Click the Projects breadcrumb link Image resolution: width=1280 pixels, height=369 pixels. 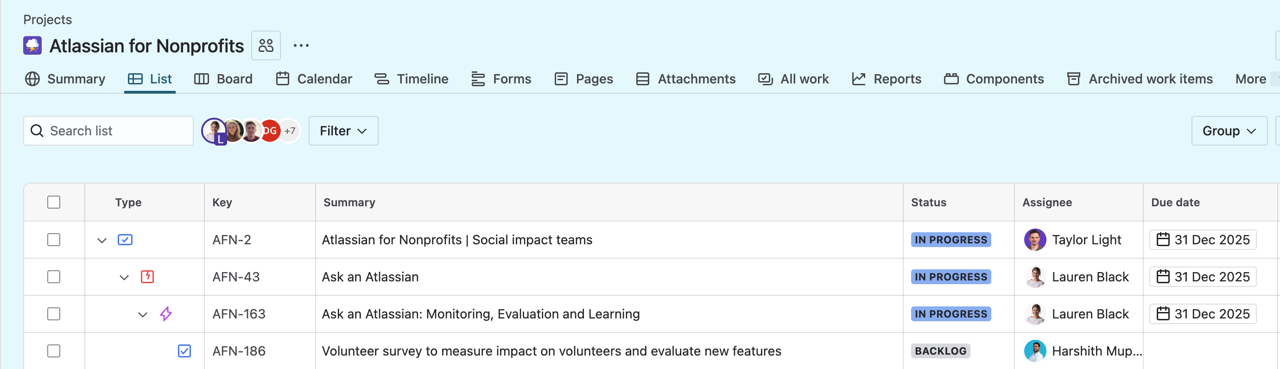47,19
